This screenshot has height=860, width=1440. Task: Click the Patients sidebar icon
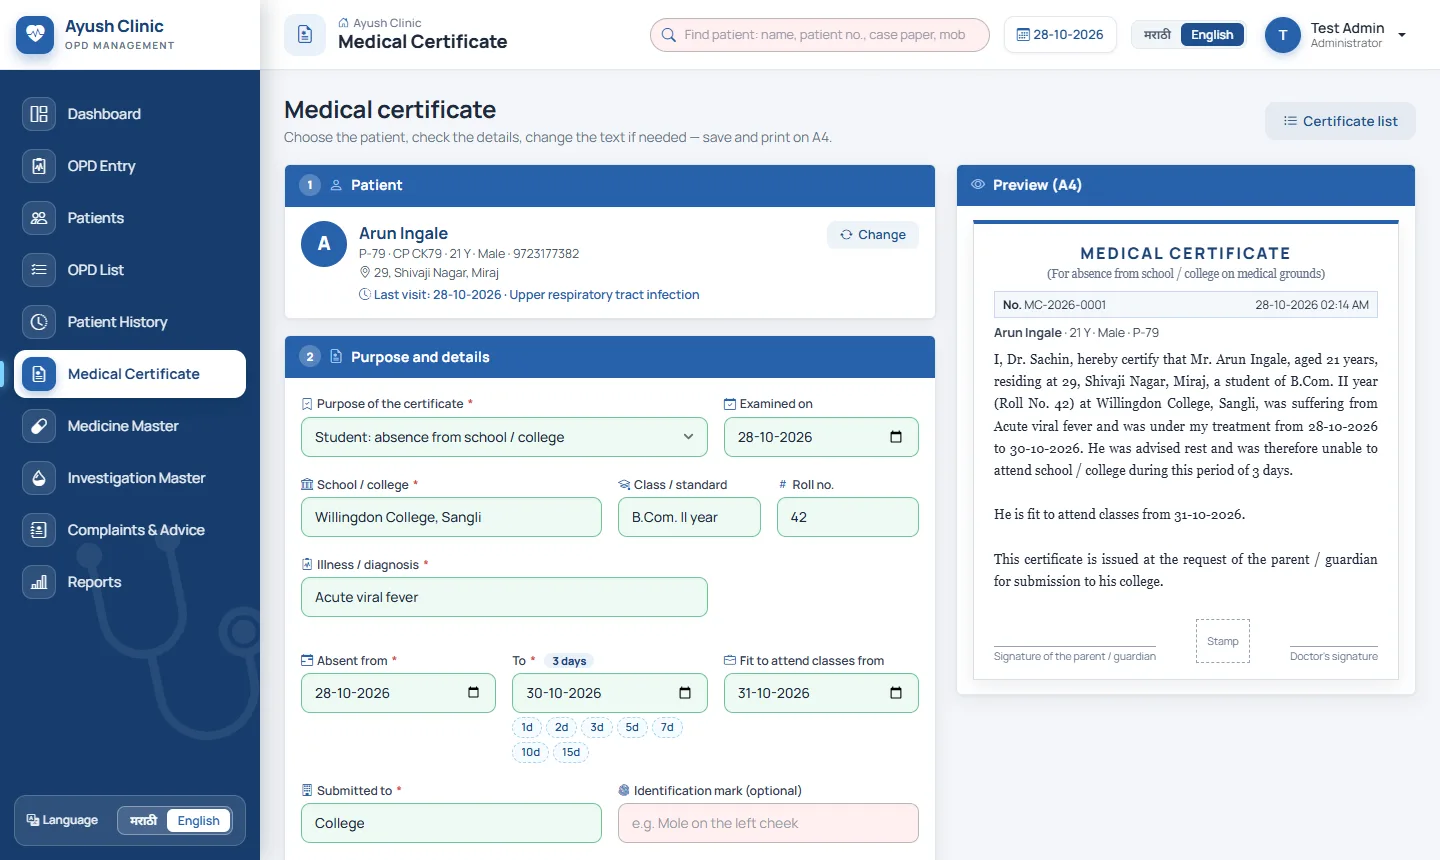(39, 218)
